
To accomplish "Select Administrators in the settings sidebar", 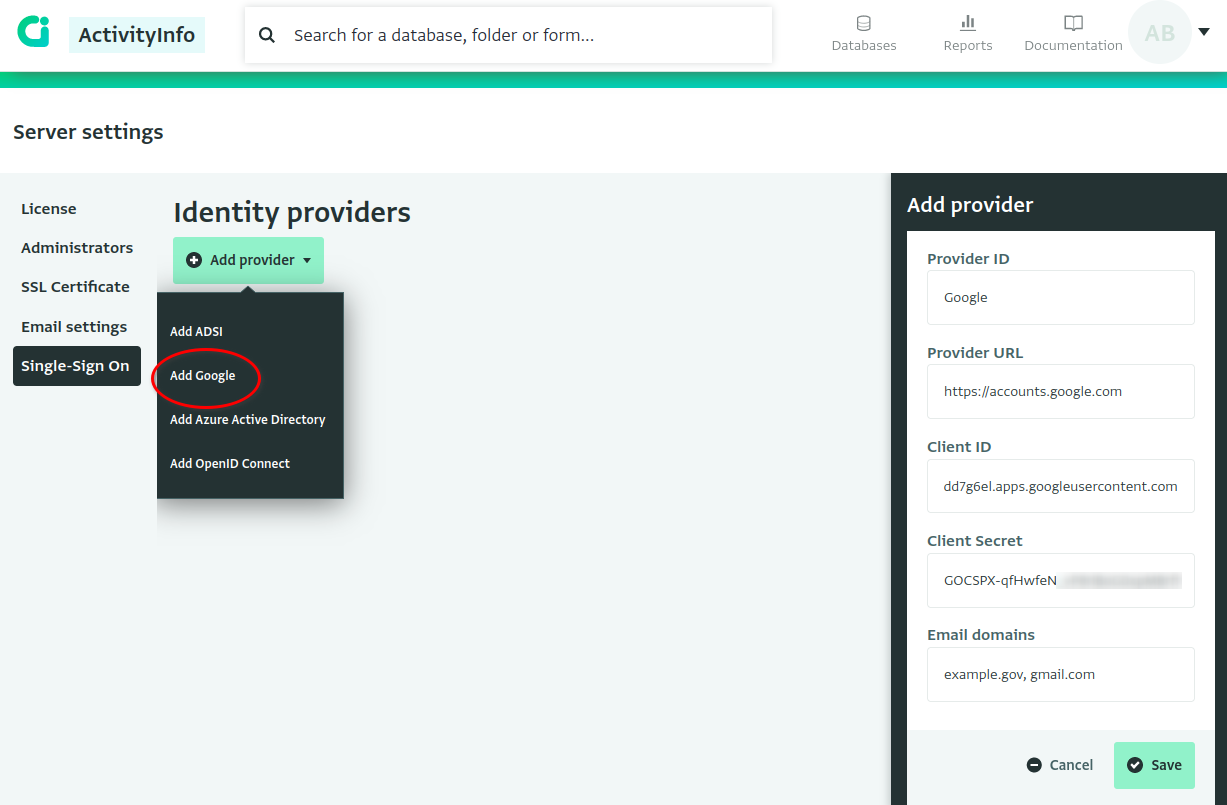I will point(77,248).
